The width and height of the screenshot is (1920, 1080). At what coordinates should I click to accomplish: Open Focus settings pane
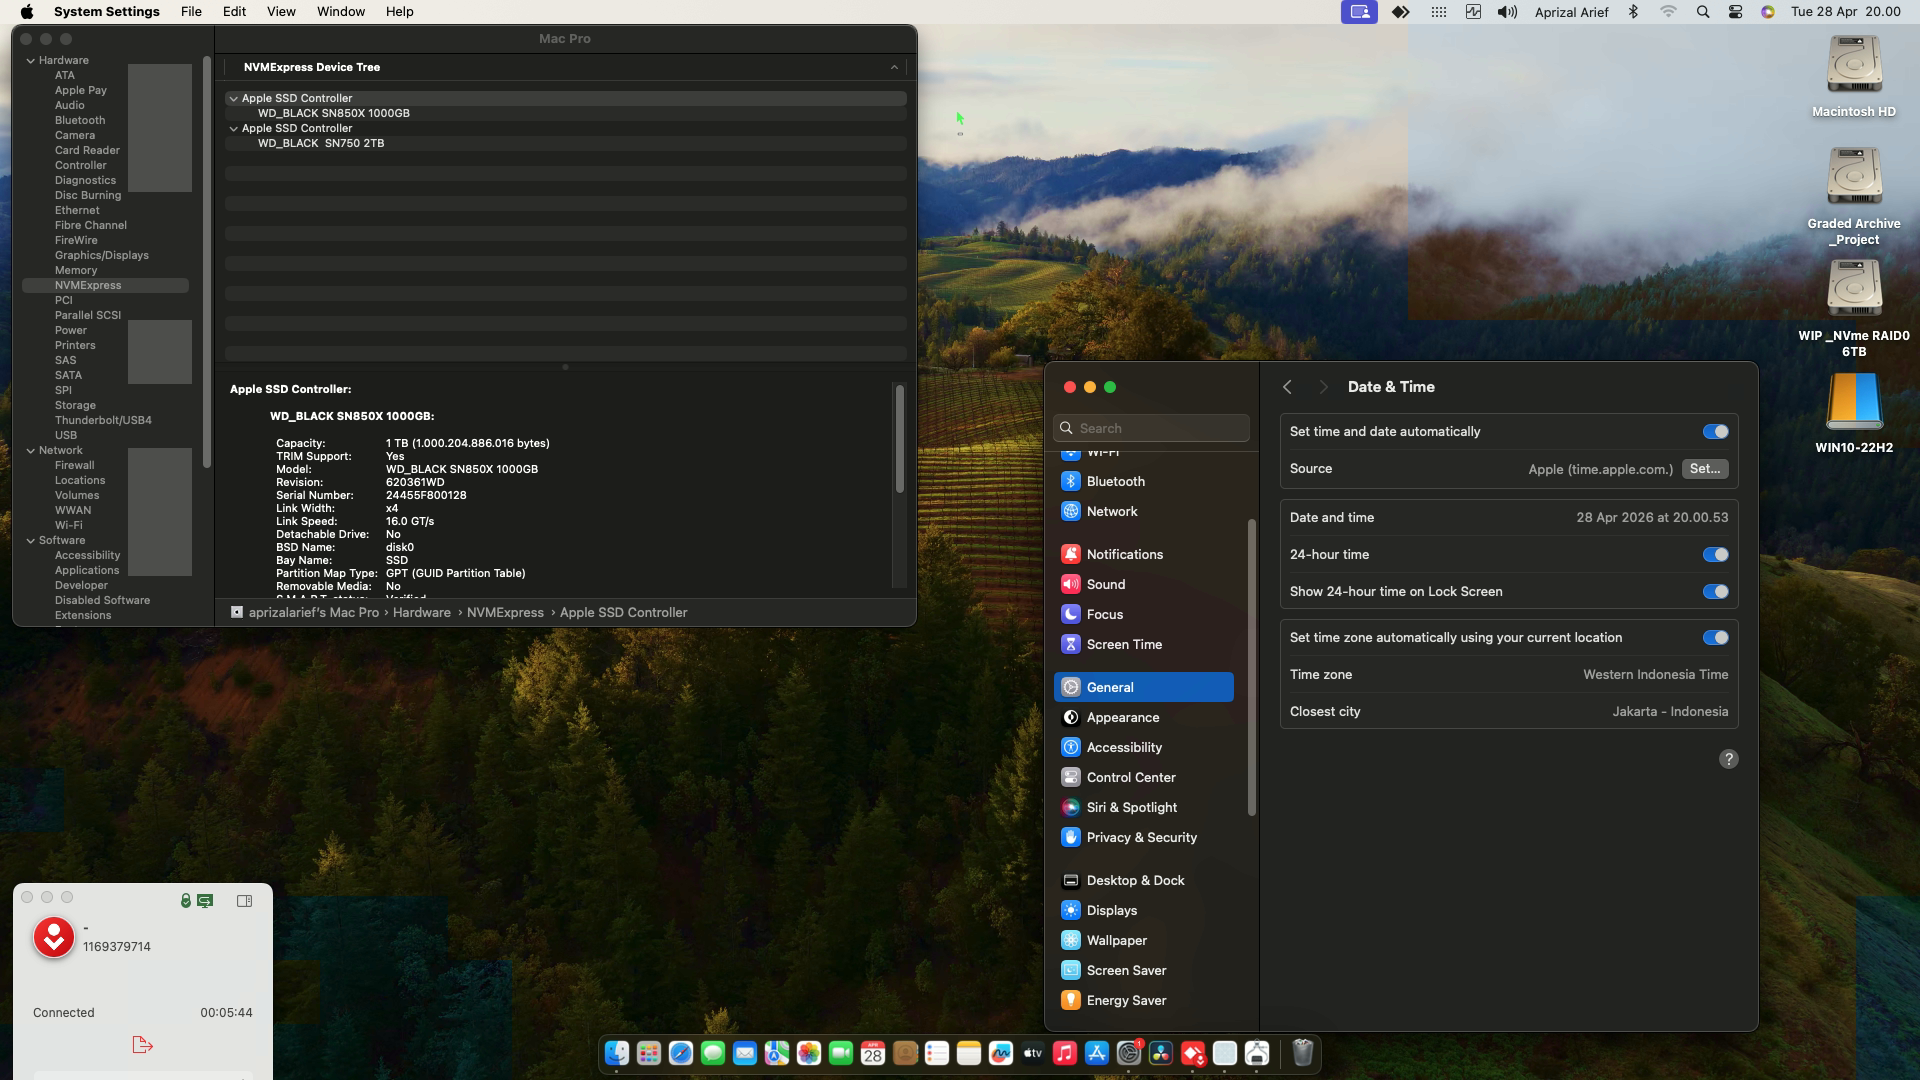[x=1143, y=614]
